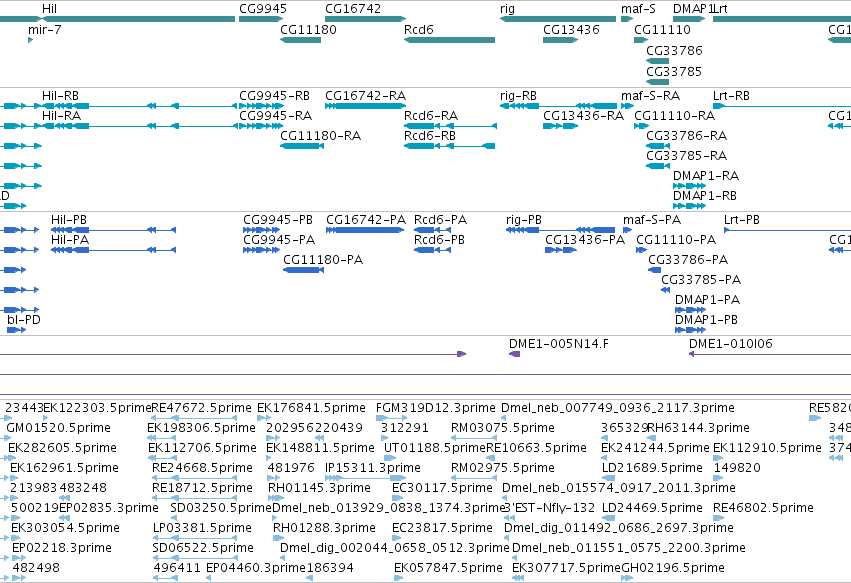The width and height of the screenshot is (851, 583).
Task: Select the CG33785 gene label
Action: (674, 72)
